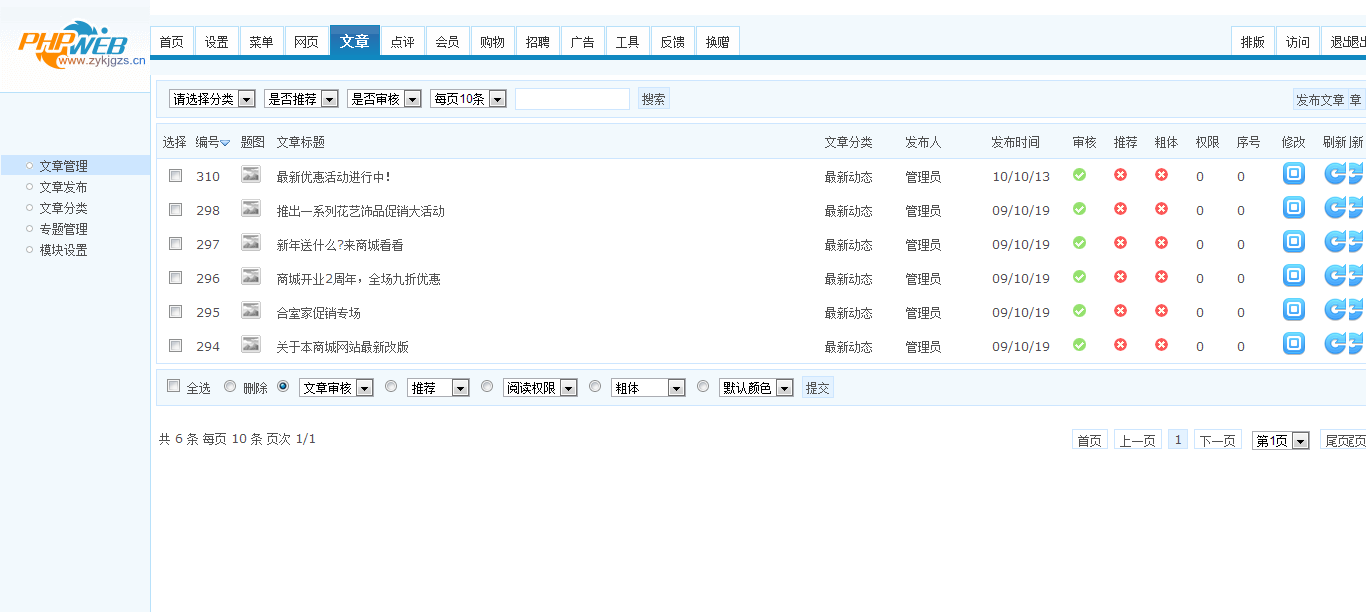Toggle green 审核 check for article 297
Viewport: 1366px width, 612px height.
coord(1080,243)
